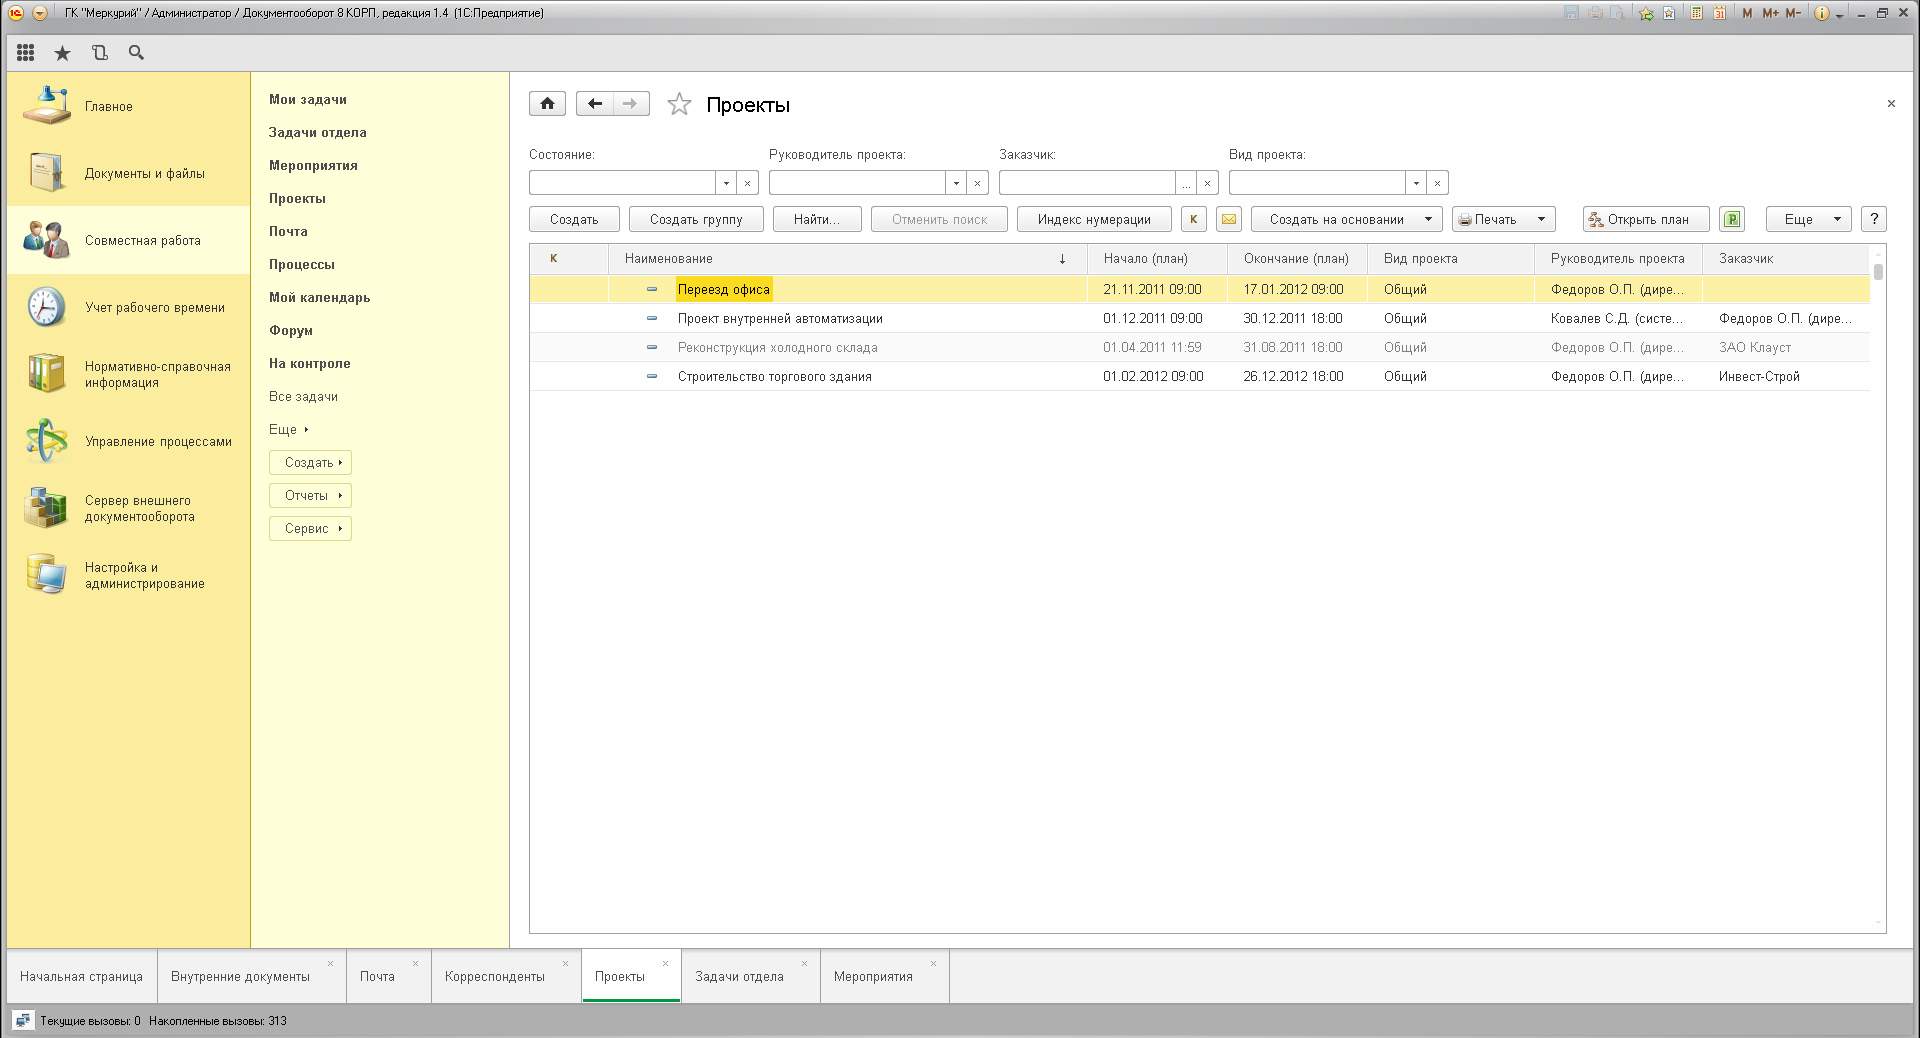Click the envelope mail toolbar button
1920x1038 pixels.
click(x=1229, y=219)
